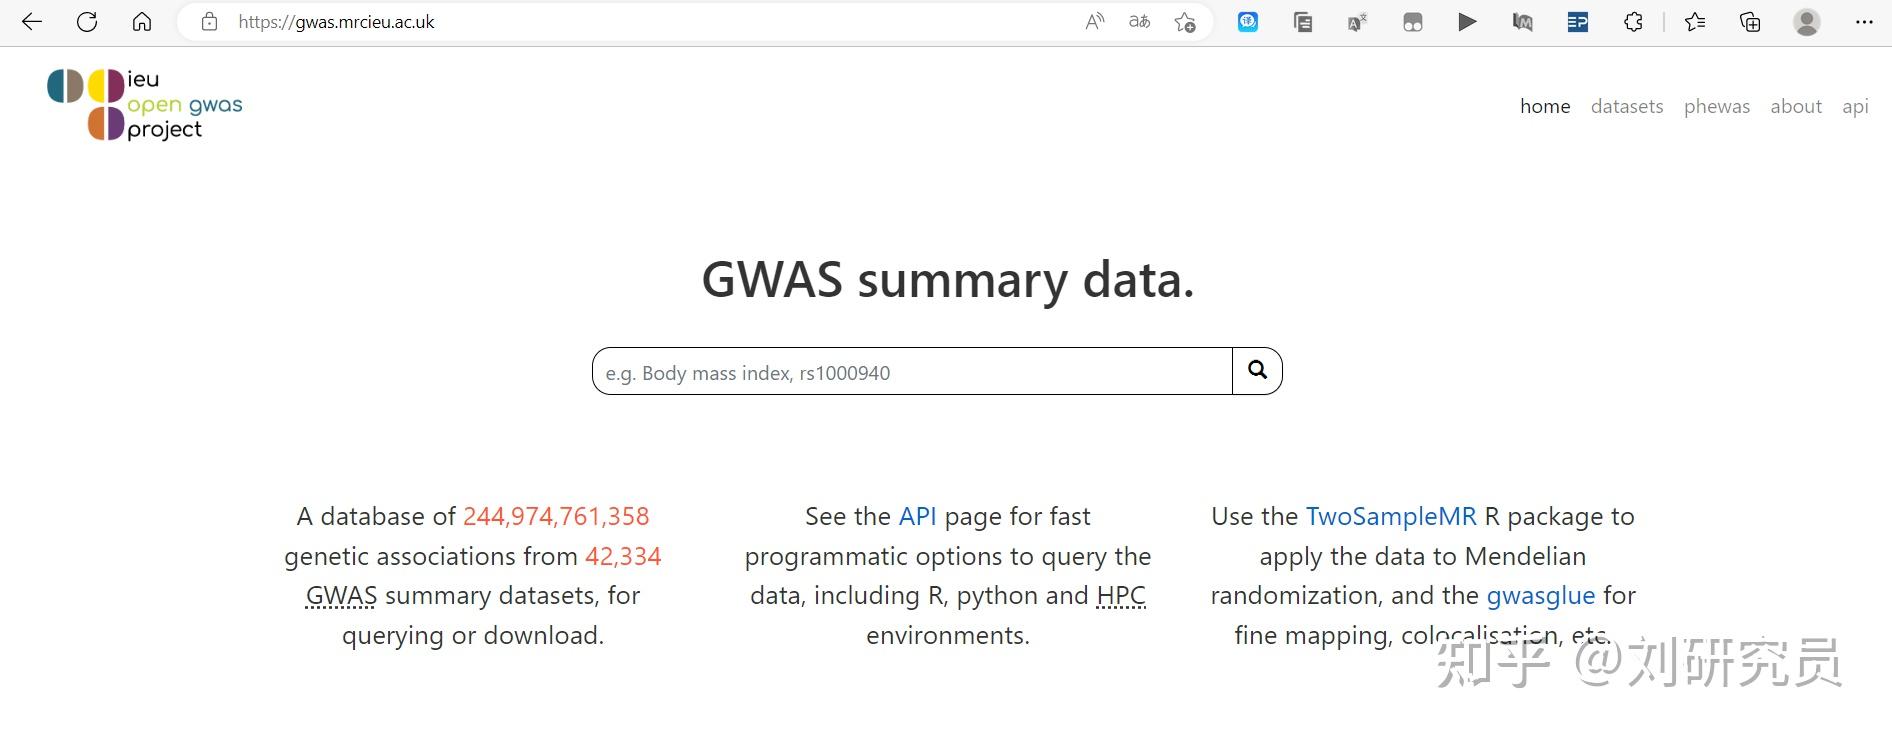Click the IEU Open GWAS Project logo
This screenshot has width=1892, height=739.
click(x=145, y=104)
